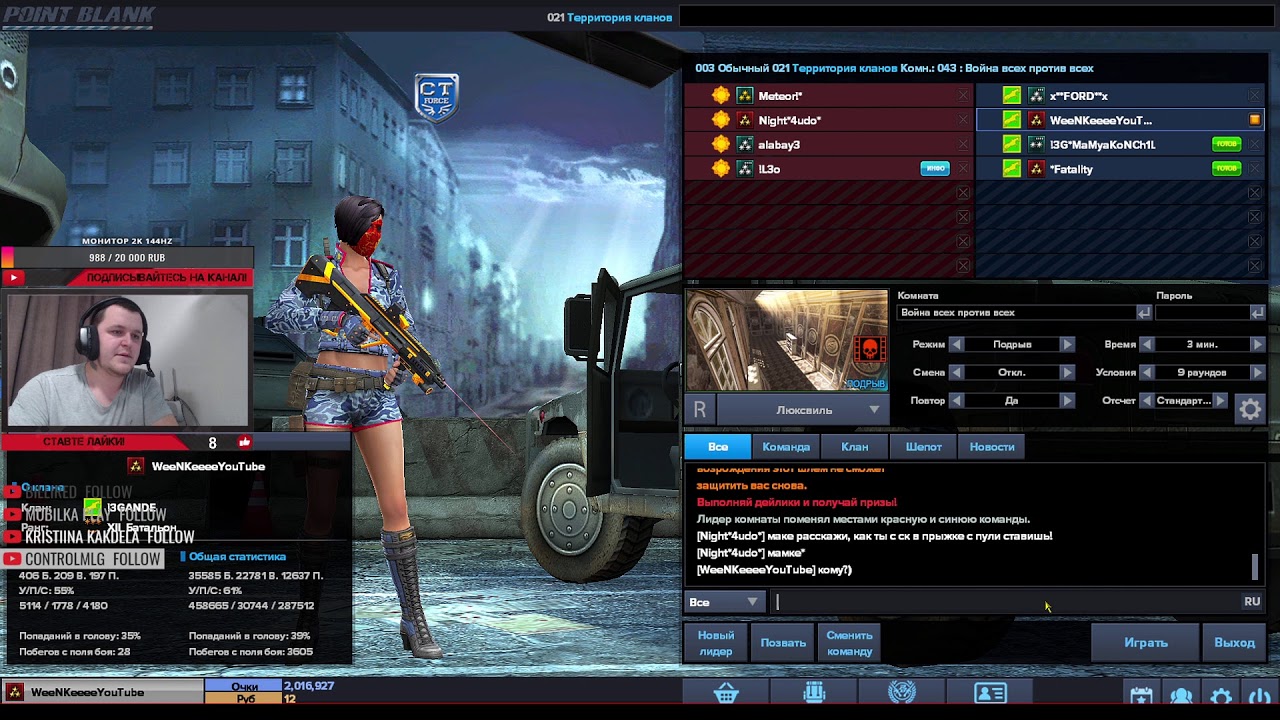1280x720 pixels.
Task: Click the Комната room name field
Action: pyautogui.click(x=1016, y=313)
